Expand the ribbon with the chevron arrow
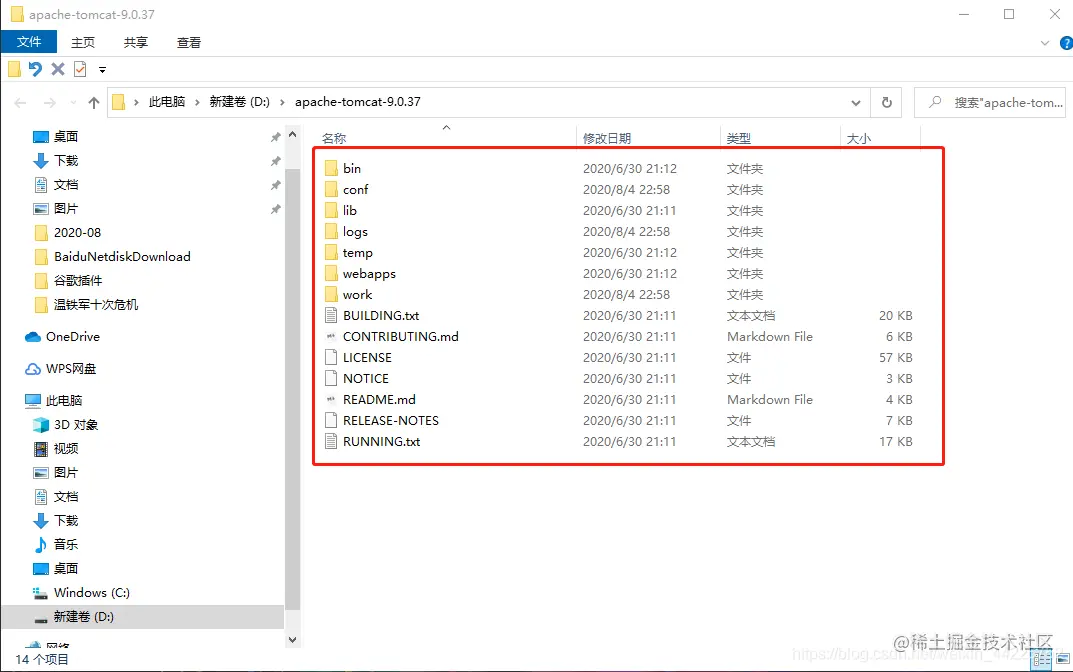This screenshot has height=672, width=1073. (x=1045, y=43)
